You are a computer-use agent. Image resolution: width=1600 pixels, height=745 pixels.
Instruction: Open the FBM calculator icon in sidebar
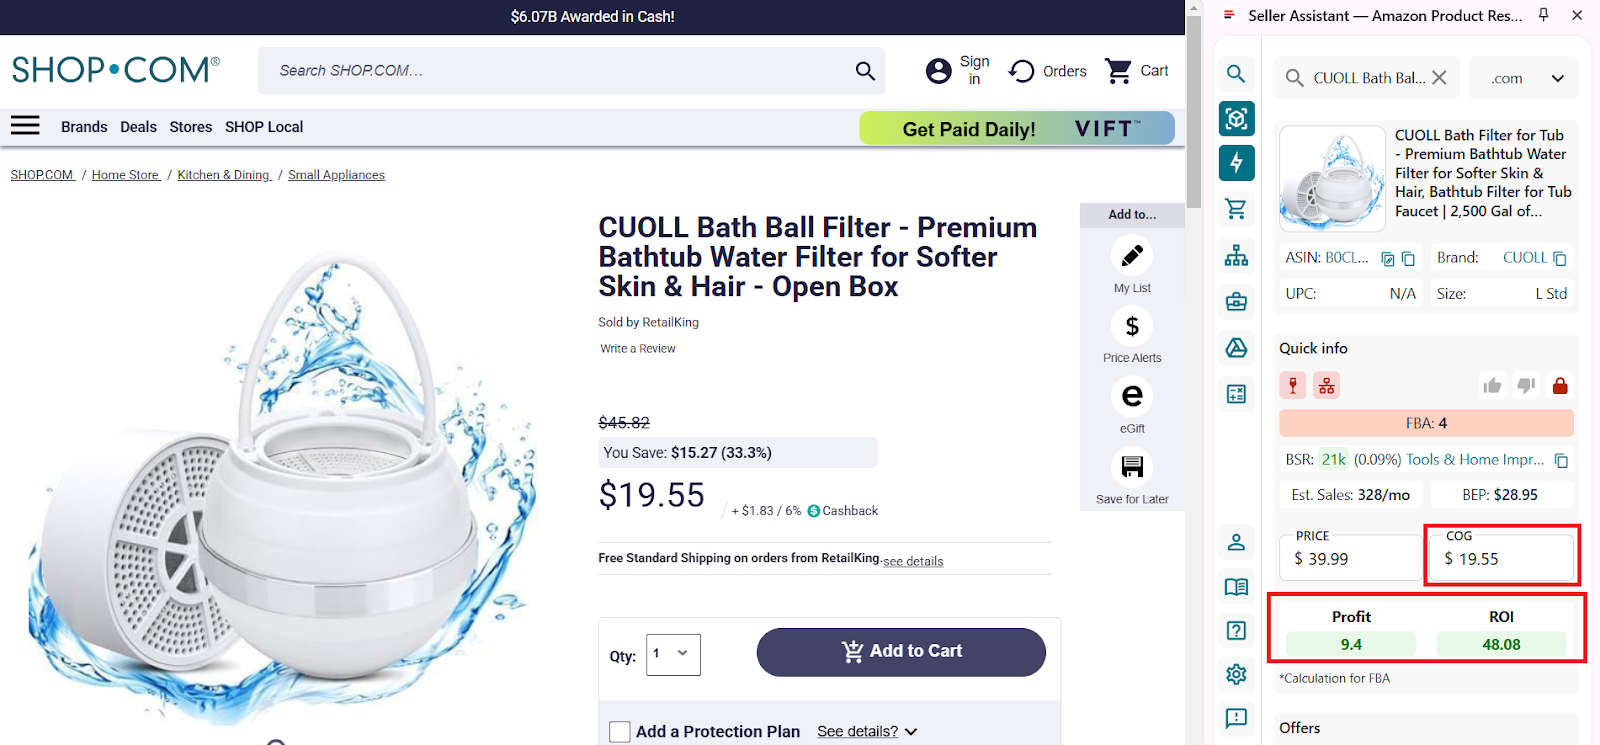pyautogui.click(x=1236, y=394)
